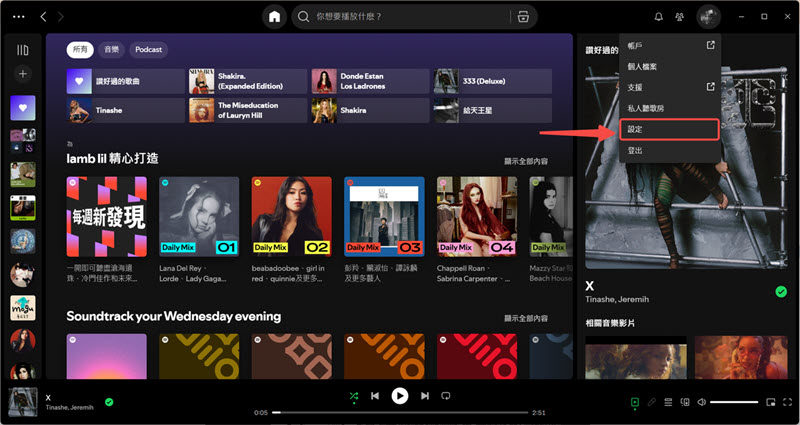Screen dimensions: 800x425
Task: Go forward with the right arrow
Action: coord(61,17)
